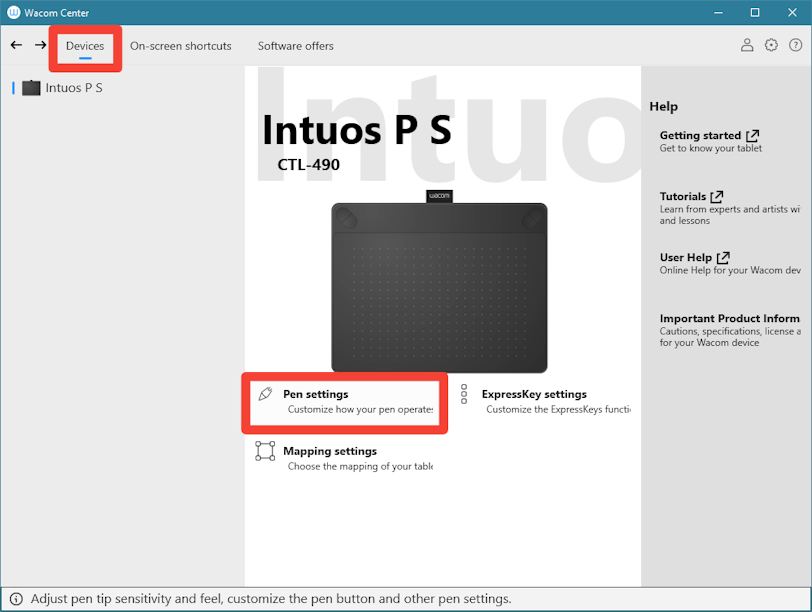The width and height of the screenshot is (812, 612).
Task: Click the pen icon beside Pen settings
Action: click(x=266, y=394)
